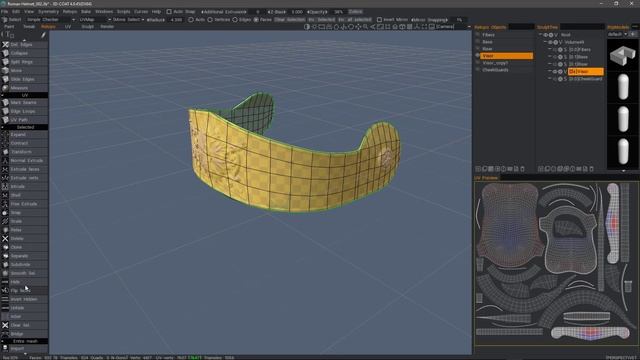Click the Separate command icon
Screen dimensions: 640x360
(5, 256)
